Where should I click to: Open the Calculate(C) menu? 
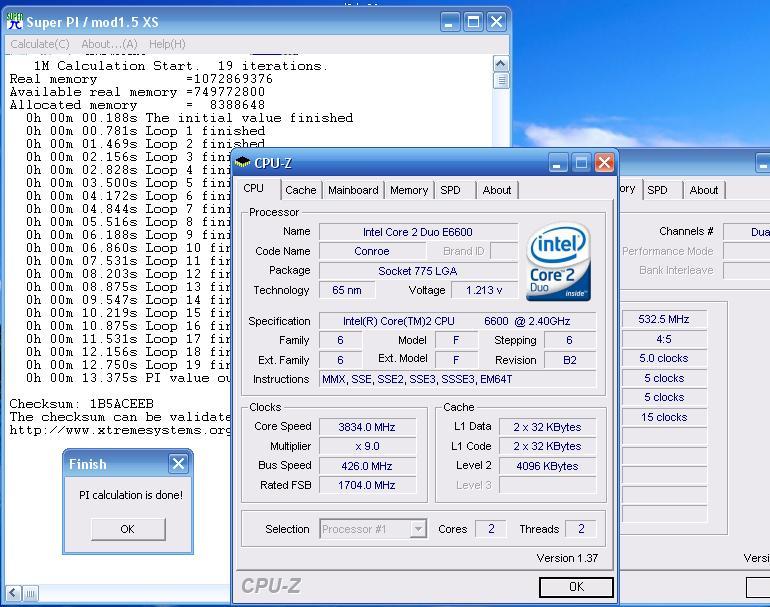(40, 44)
